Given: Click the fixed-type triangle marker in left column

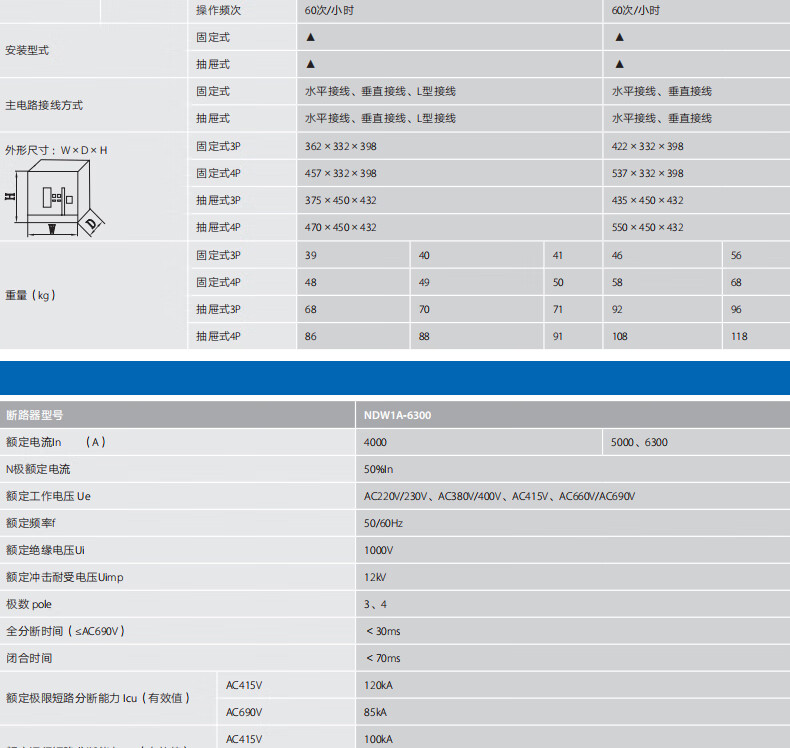Looking at the screenshot, I should click(x=310, y=37).
